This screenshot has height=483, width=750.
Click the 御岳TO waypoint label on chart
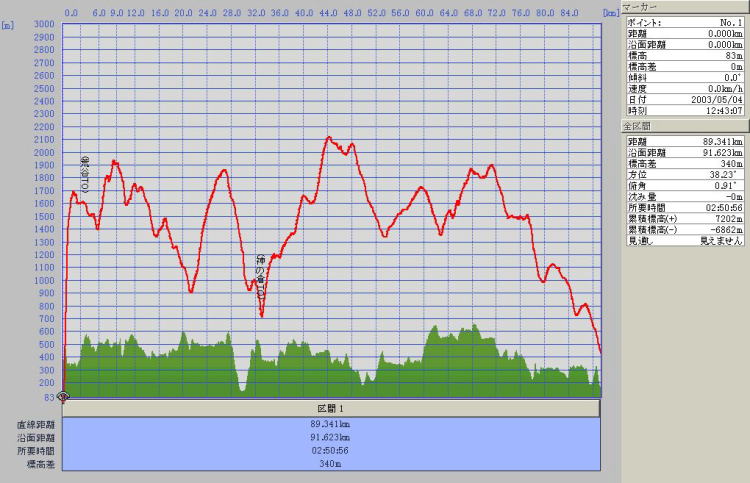coord(85,175)
